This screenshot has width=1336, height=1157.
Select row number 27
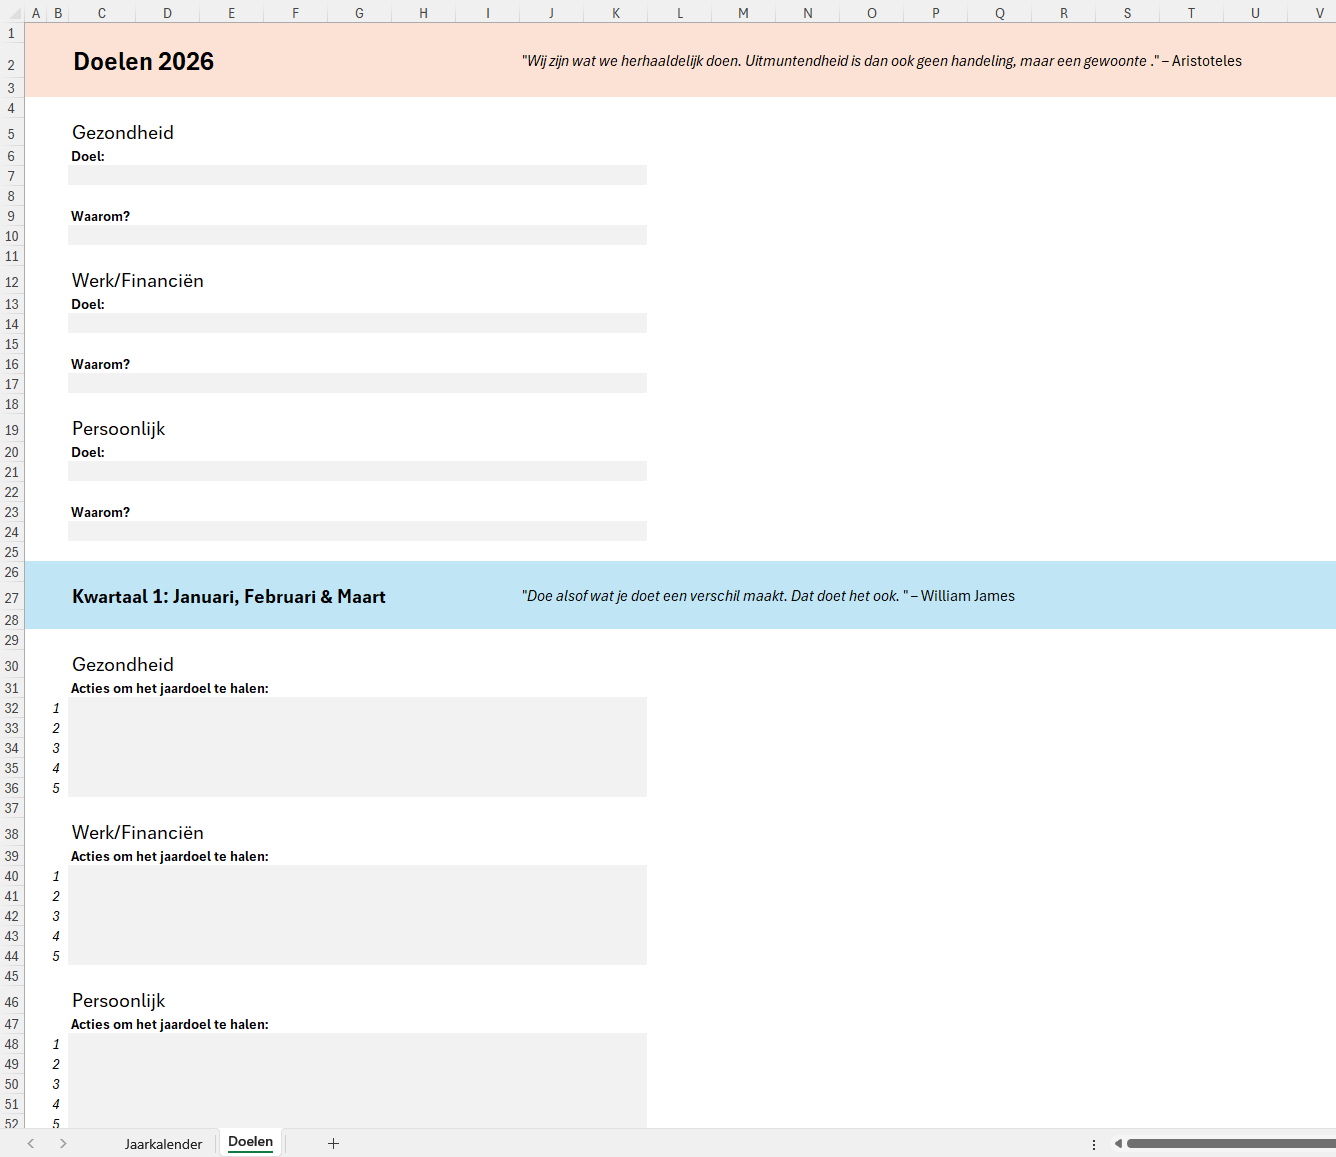click(x=11, y=596)
